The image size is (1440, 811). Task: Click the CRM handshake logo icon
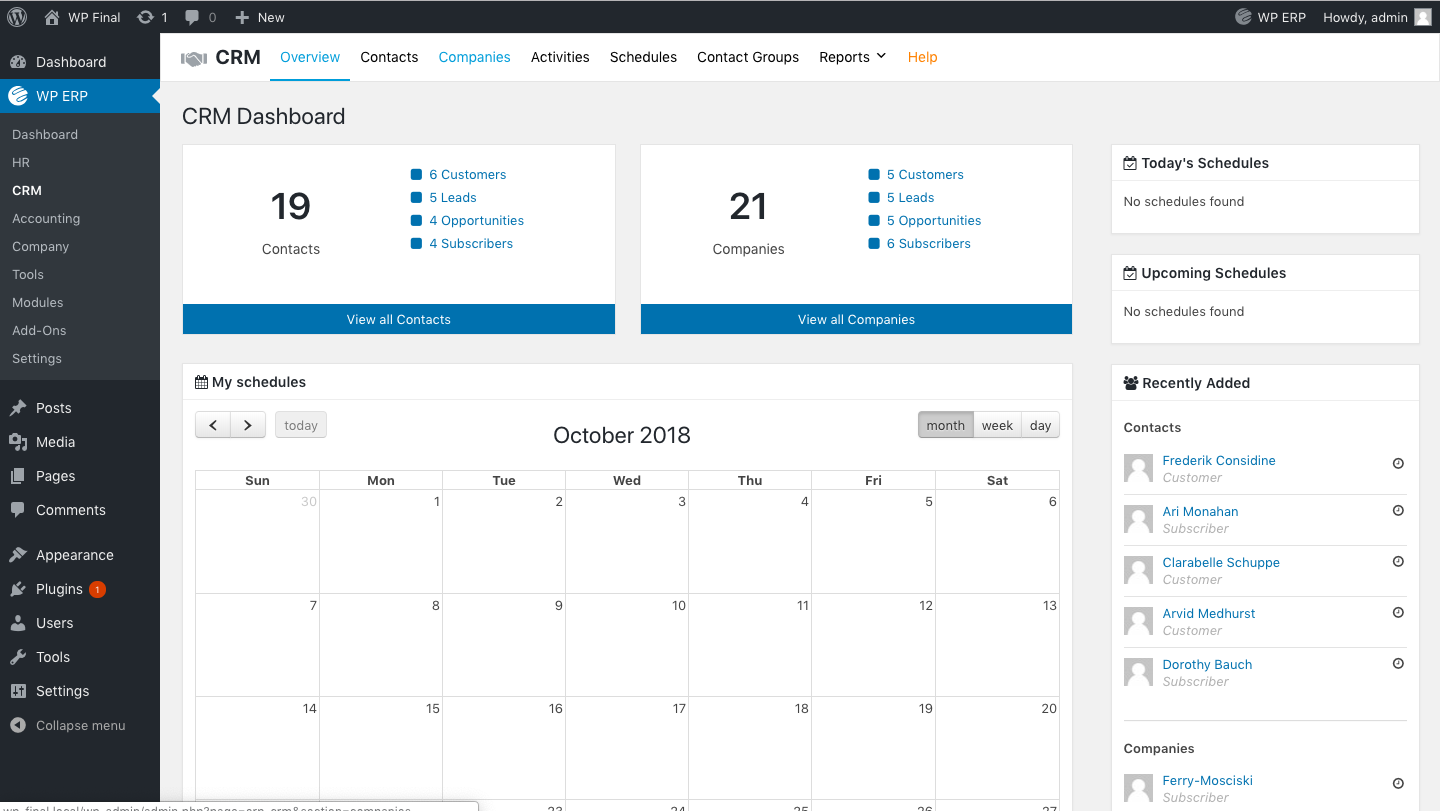tap(193, 58)
